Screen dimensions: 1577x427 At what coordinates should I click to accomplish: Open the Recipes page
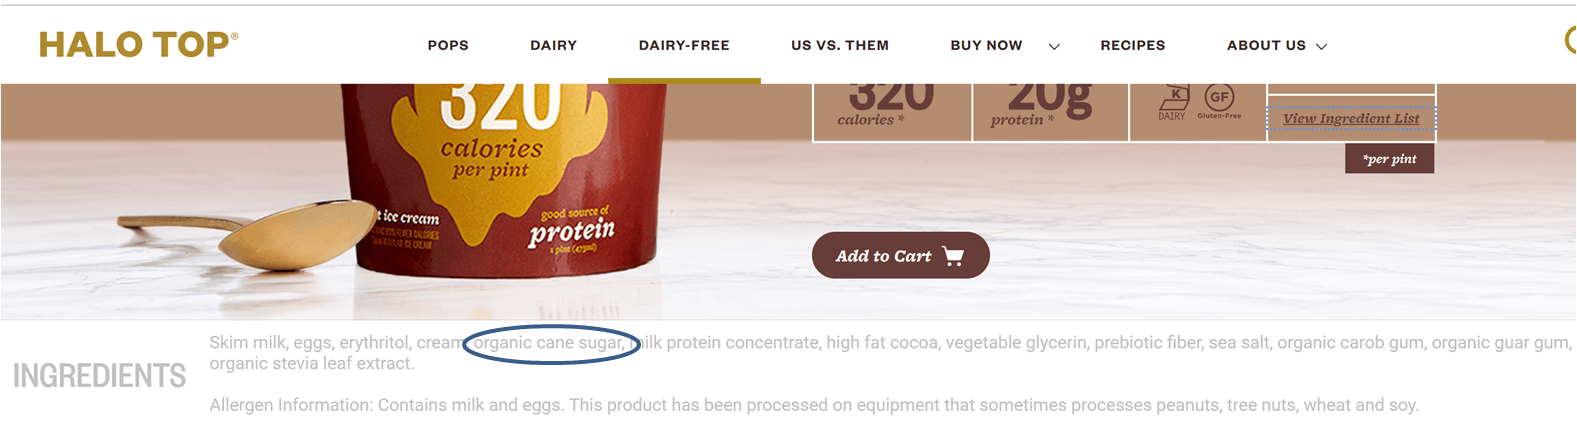[x=1133, y=45]
